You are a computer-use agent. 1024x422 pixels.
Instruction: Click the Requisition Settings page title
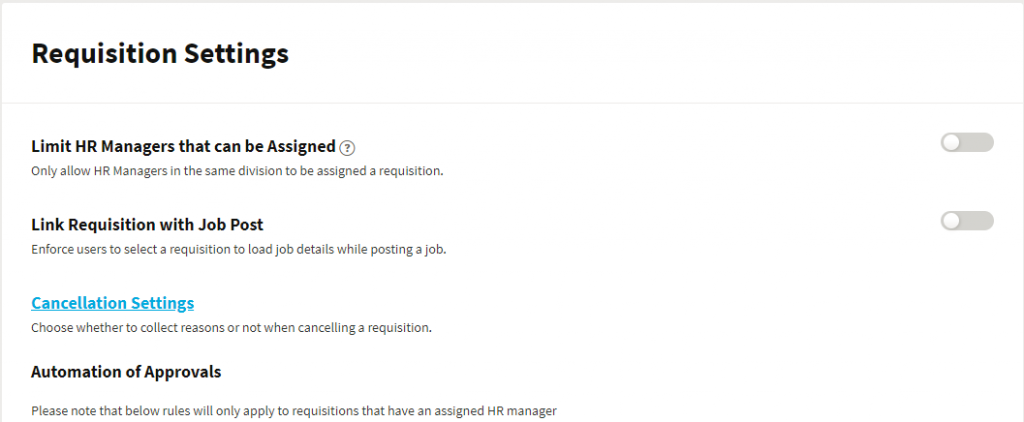coord(160,54)
